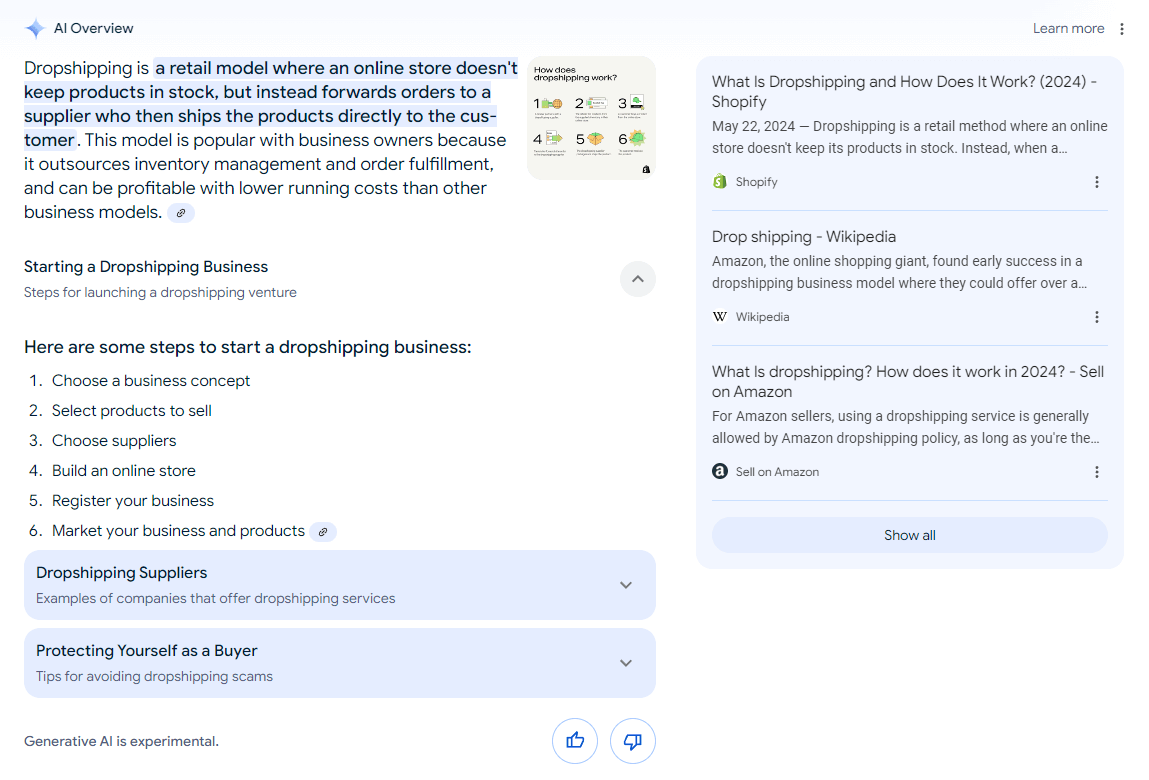Viewport: 1149px width, 780px height.
Task: Expand the Protecting Yourself as a Buyer section
Action: click(x=339, y=663)
